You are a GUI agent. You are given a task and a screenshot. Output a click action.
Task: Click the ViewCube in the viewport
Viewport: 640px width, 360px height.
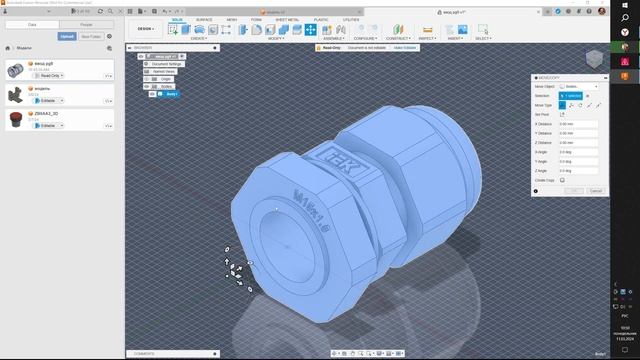pyautogui.click(x=594, y=59)
